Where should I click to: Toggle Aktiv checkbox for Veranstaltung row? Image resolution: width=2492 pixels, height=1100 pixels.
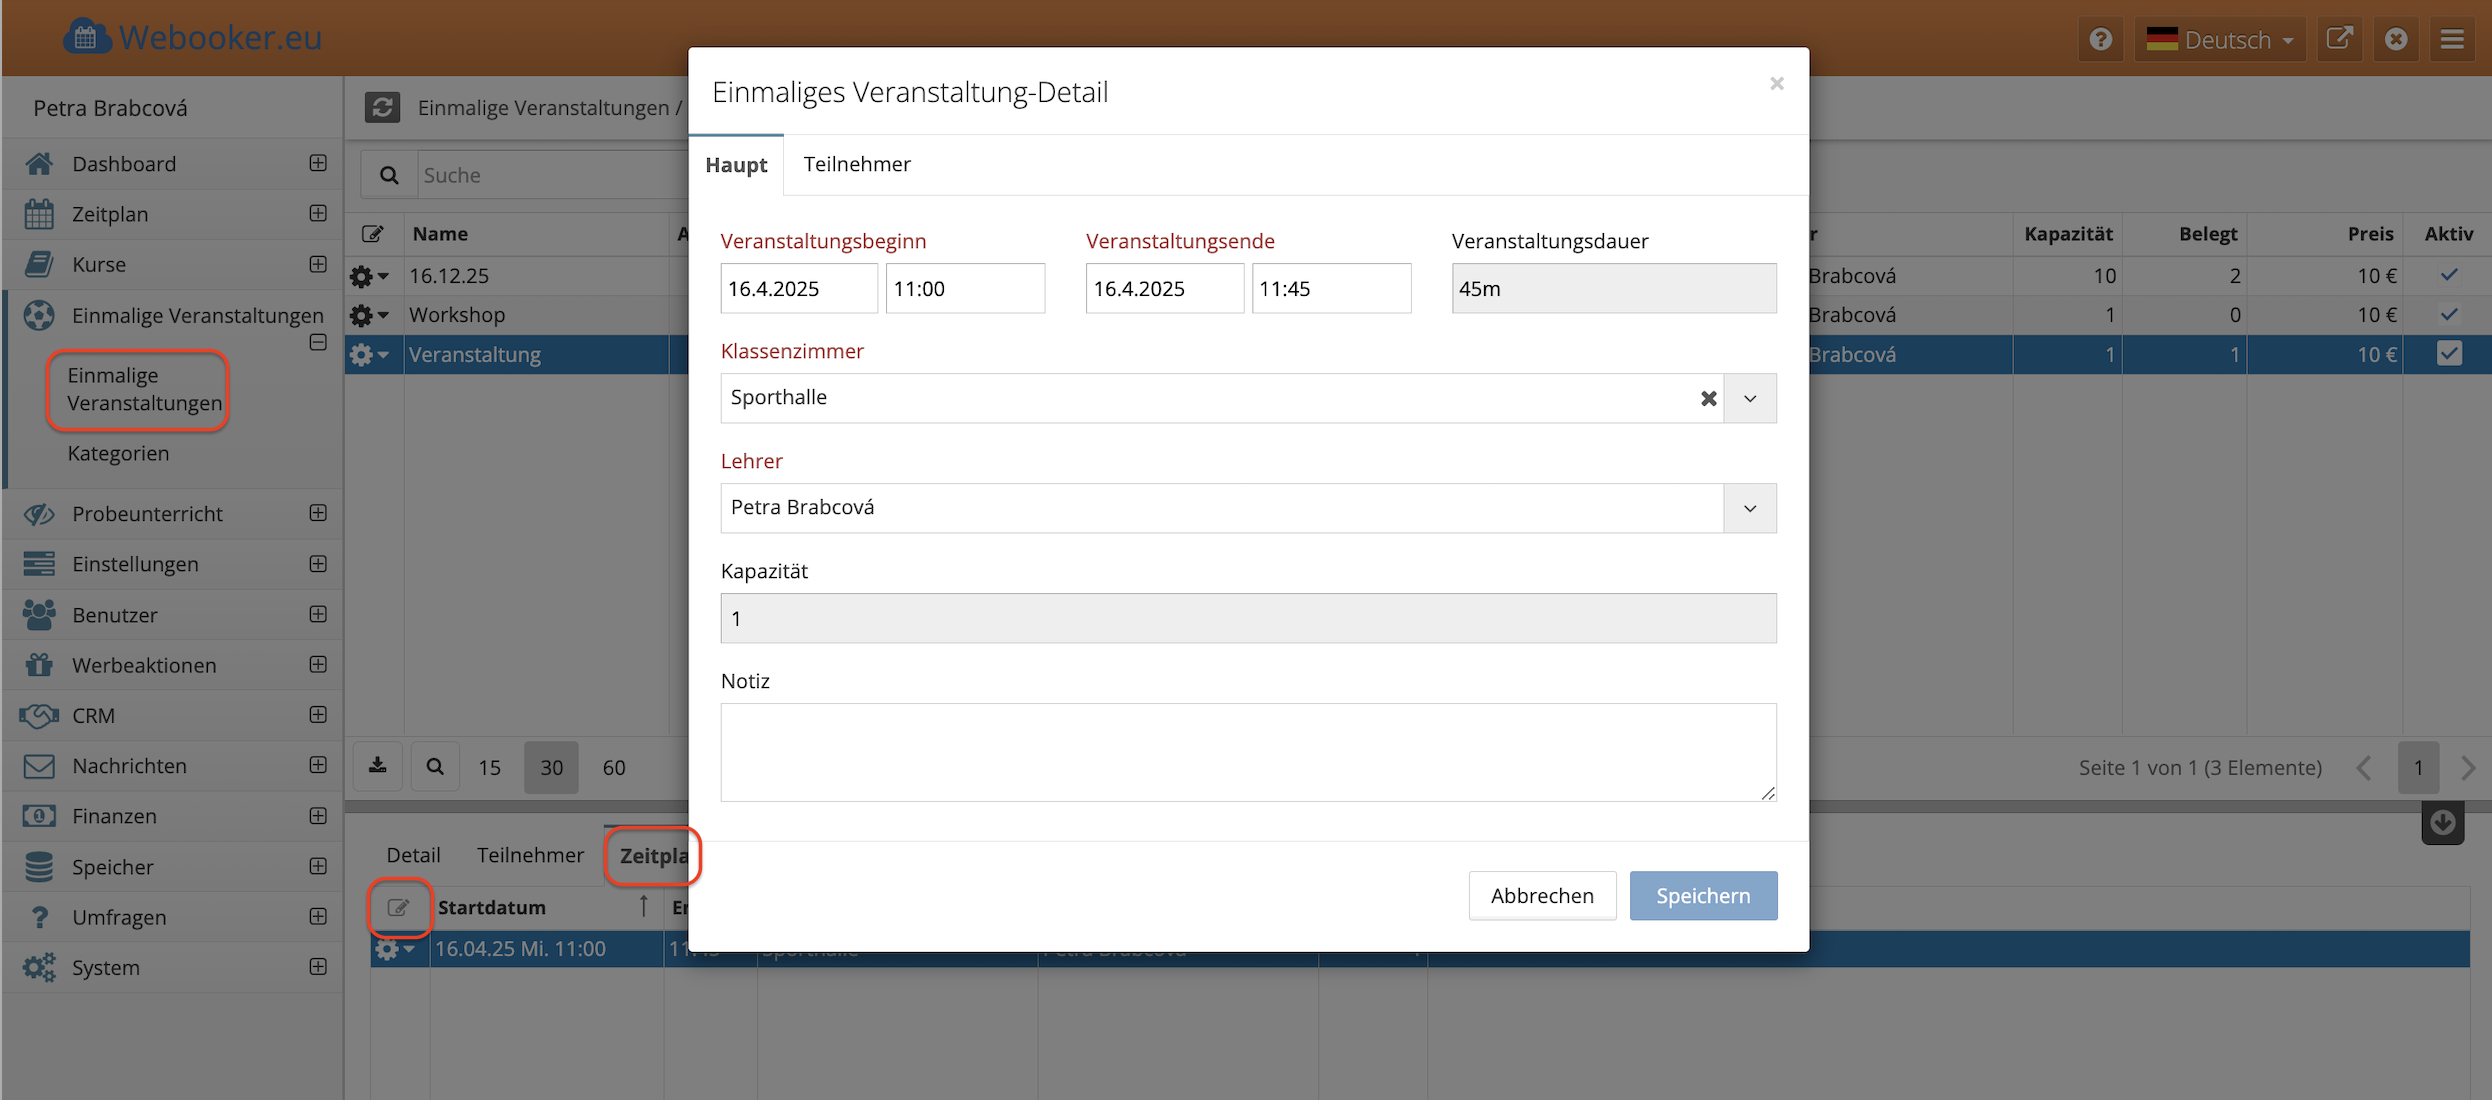(2448, 354)
